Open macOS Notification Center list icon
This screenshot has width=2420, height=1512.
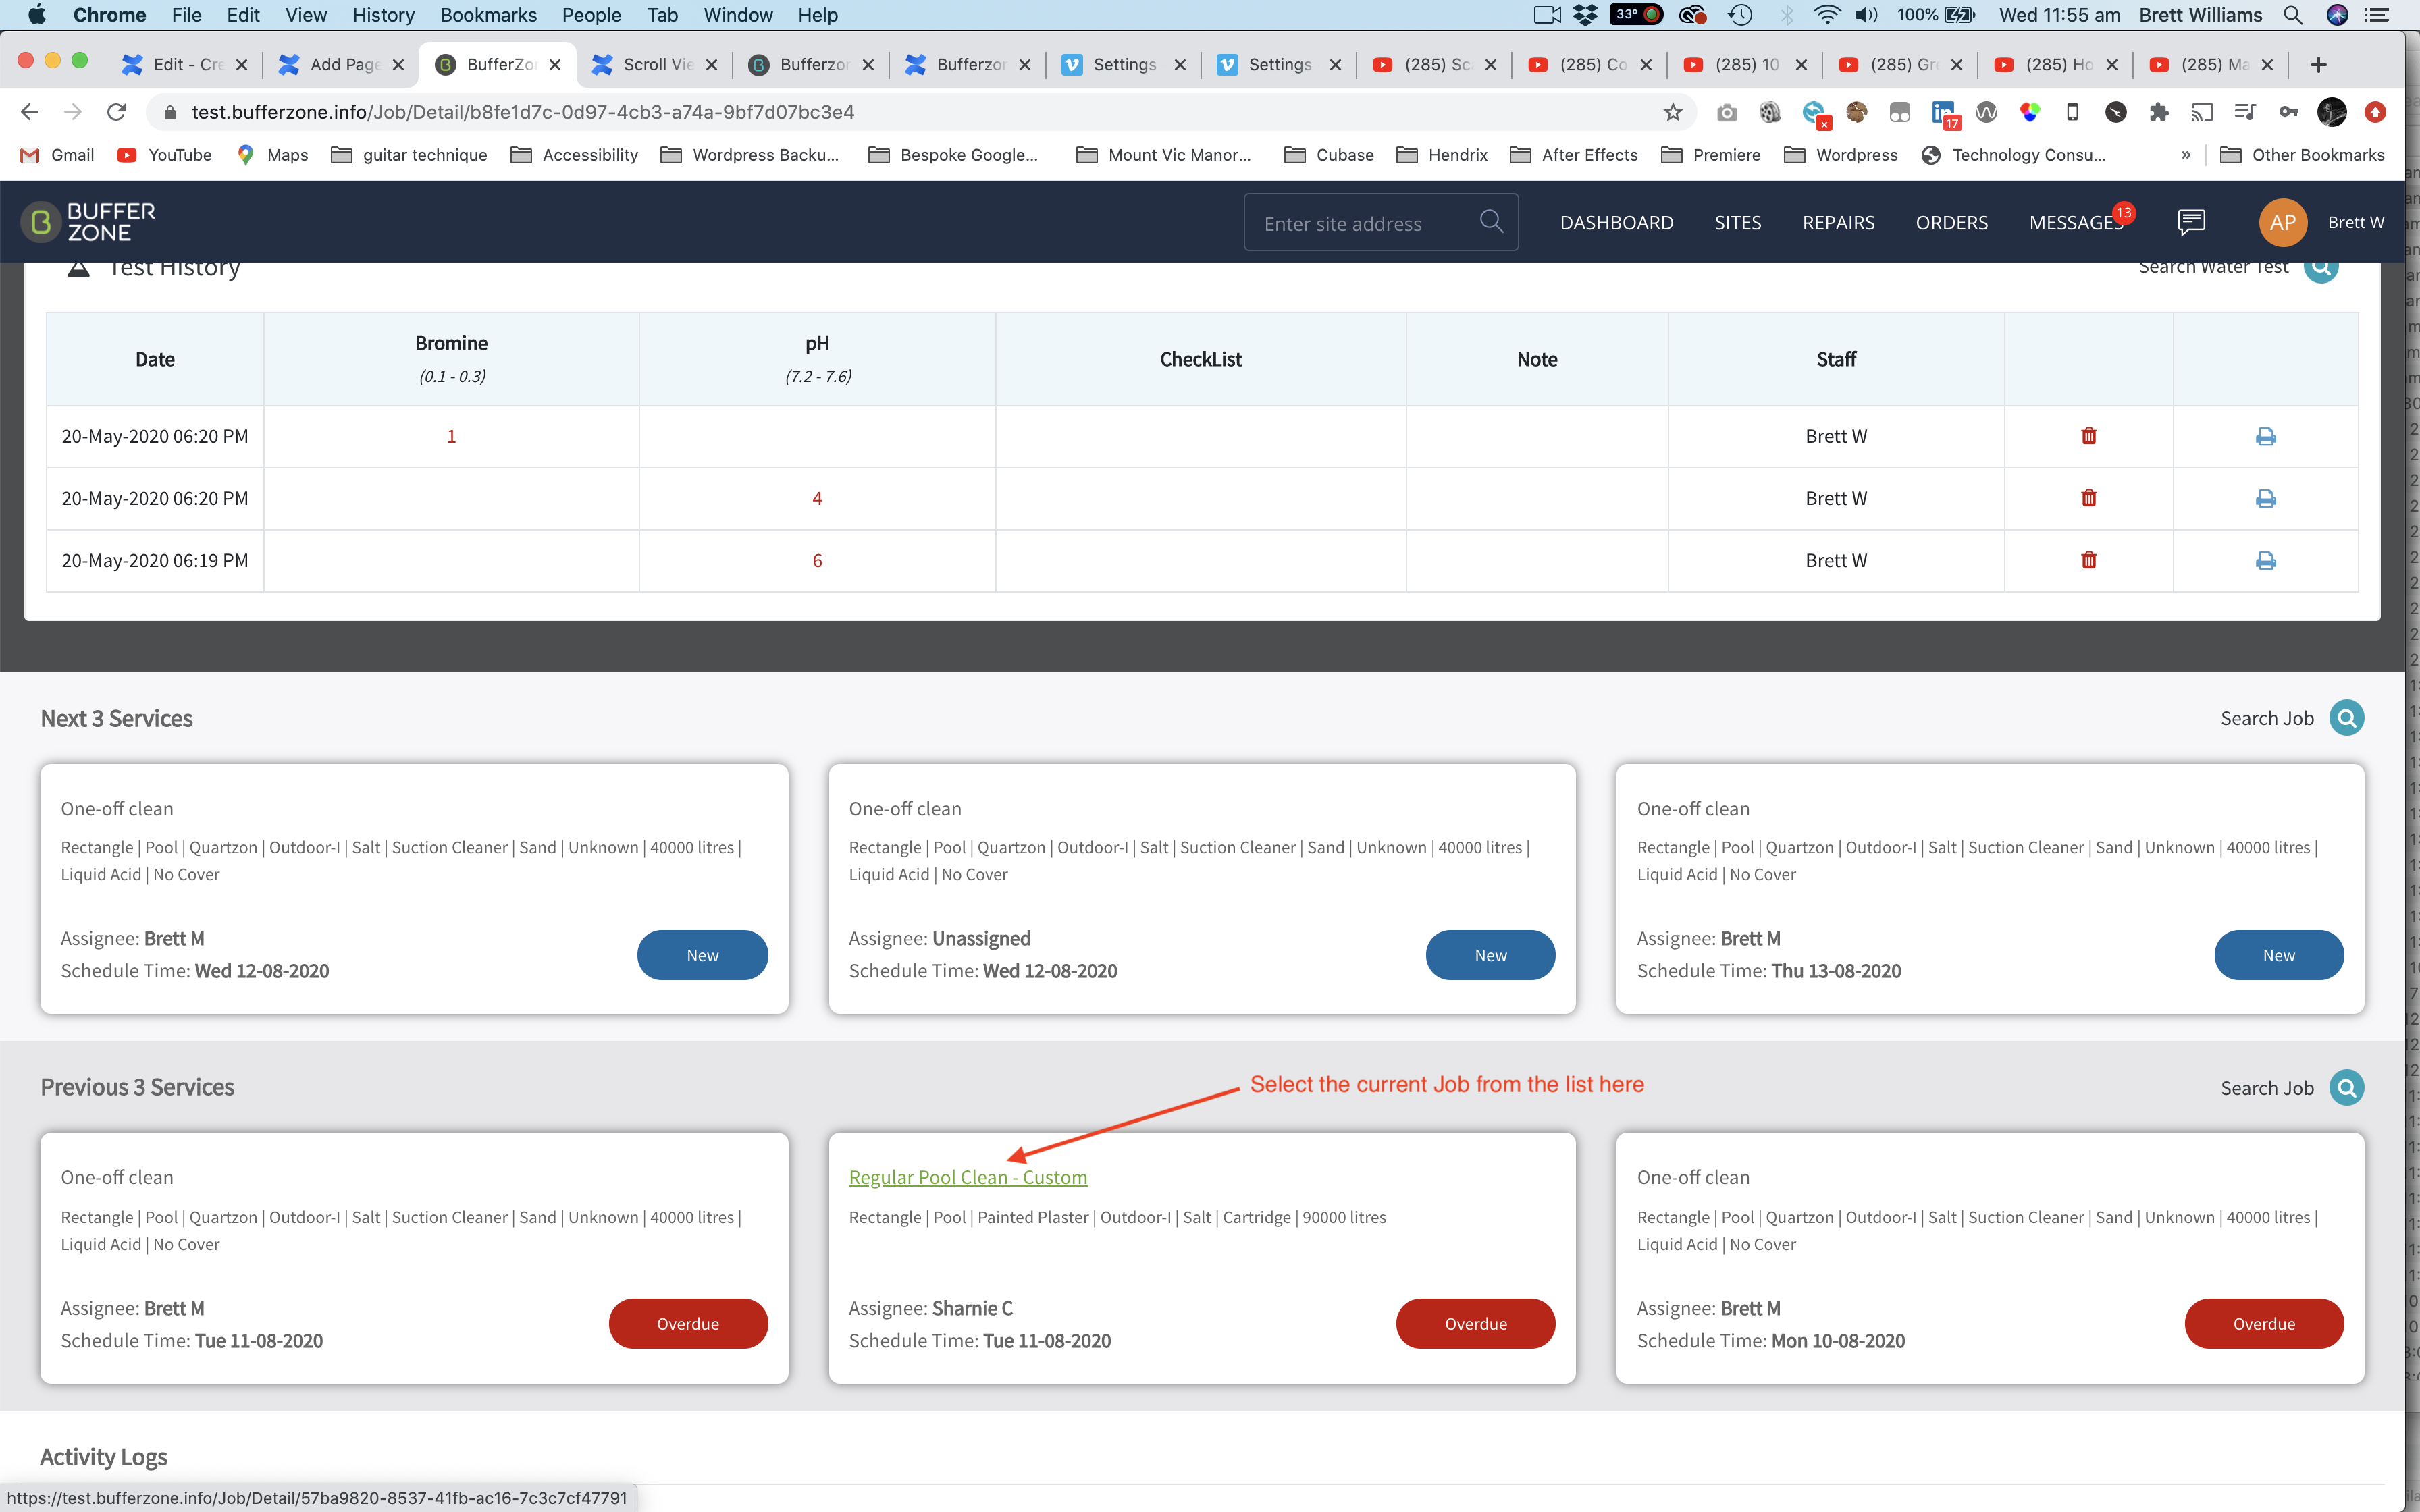pos(2376,15)
